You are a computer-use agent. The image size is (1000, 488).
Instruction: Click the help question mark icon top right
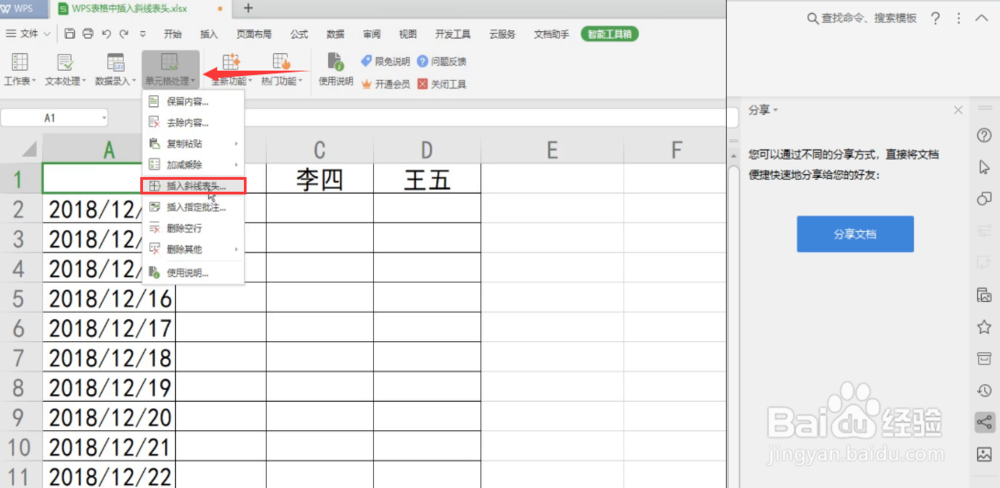[935, 18]
